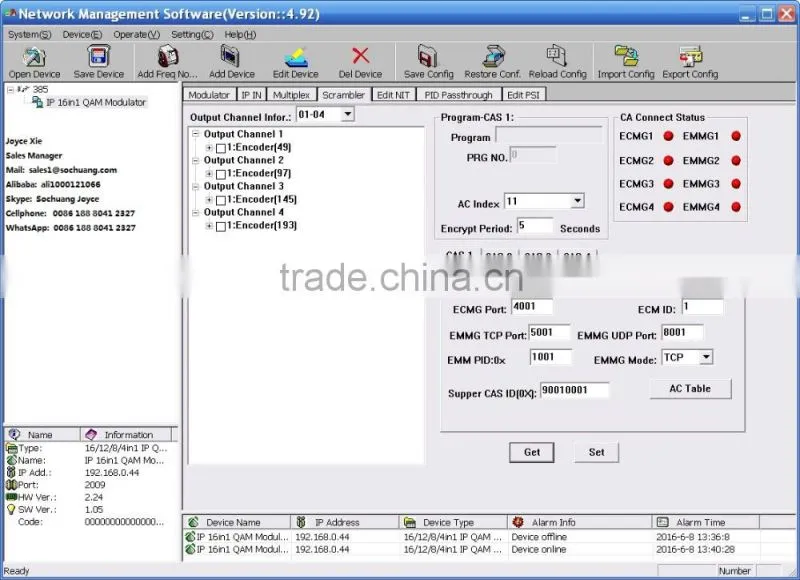Click the ECMG1 red status indicator

668,136
